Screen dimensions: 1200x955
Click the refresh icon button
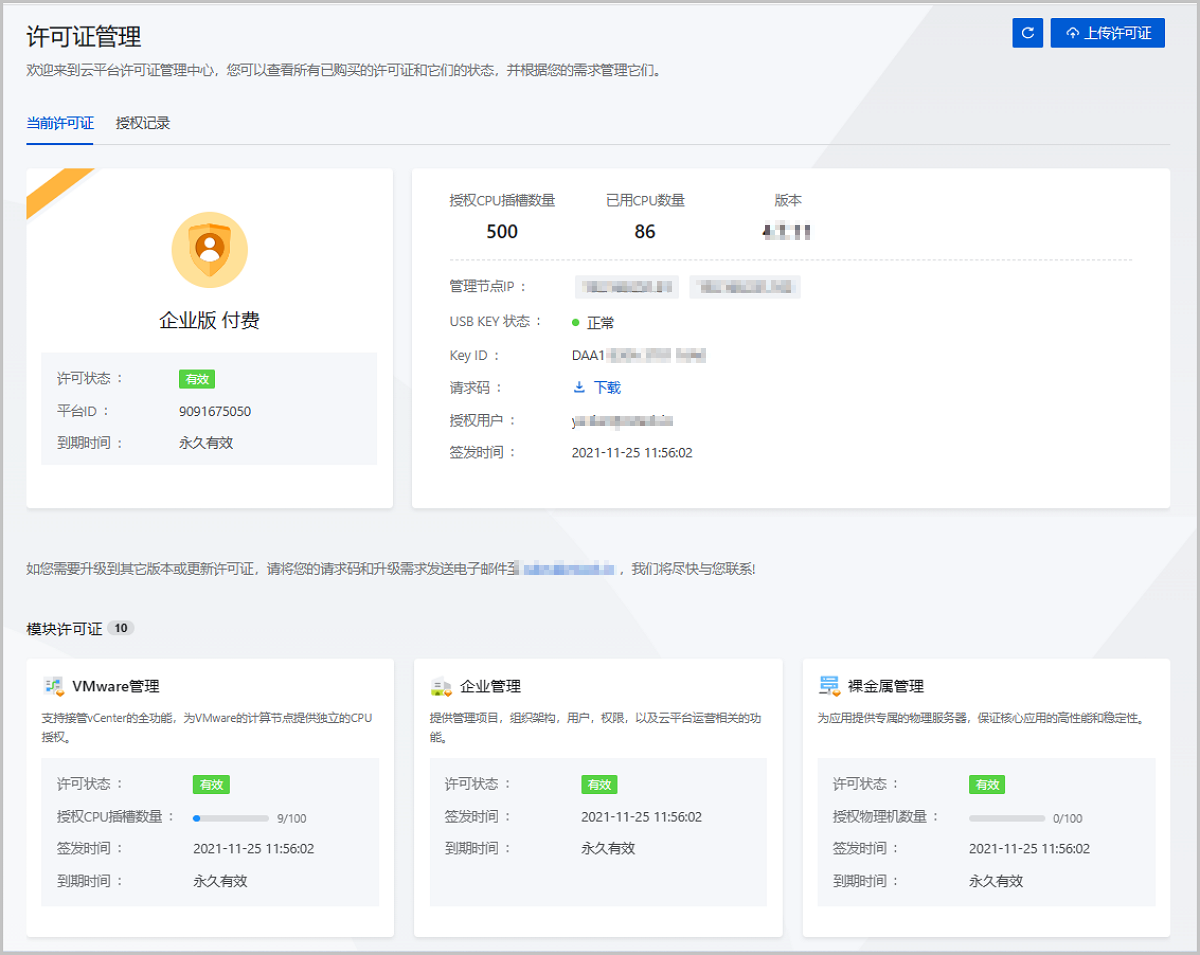point(1027,33)
